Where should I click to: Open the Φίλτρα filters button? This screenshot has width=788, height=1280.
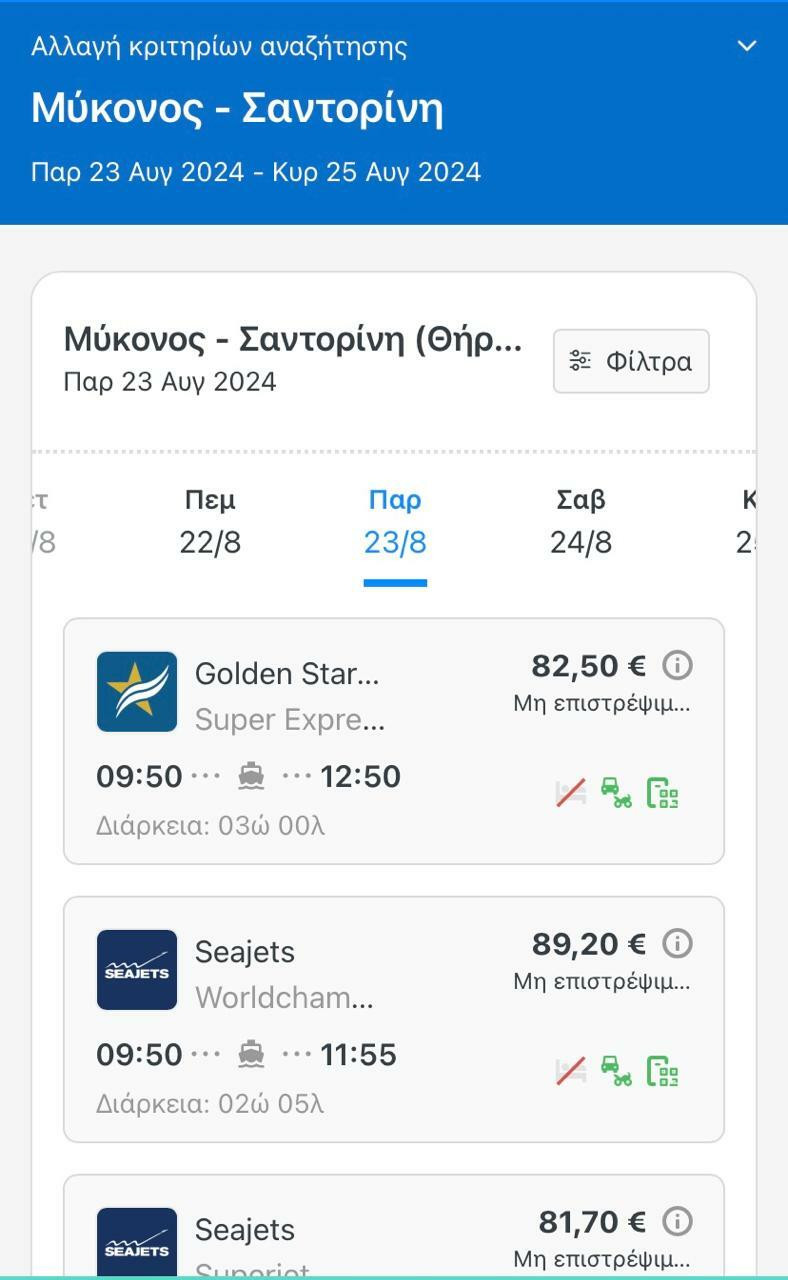(631, 361)
